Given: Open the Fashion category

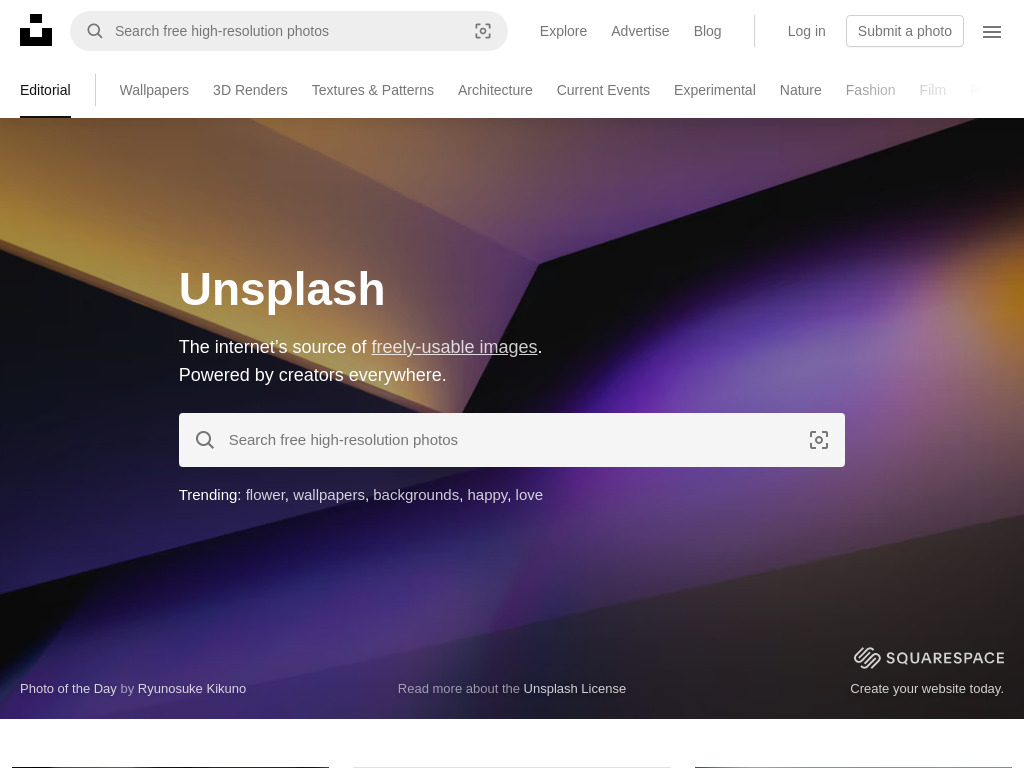Looking at the screenshot, I should (870, 90).
